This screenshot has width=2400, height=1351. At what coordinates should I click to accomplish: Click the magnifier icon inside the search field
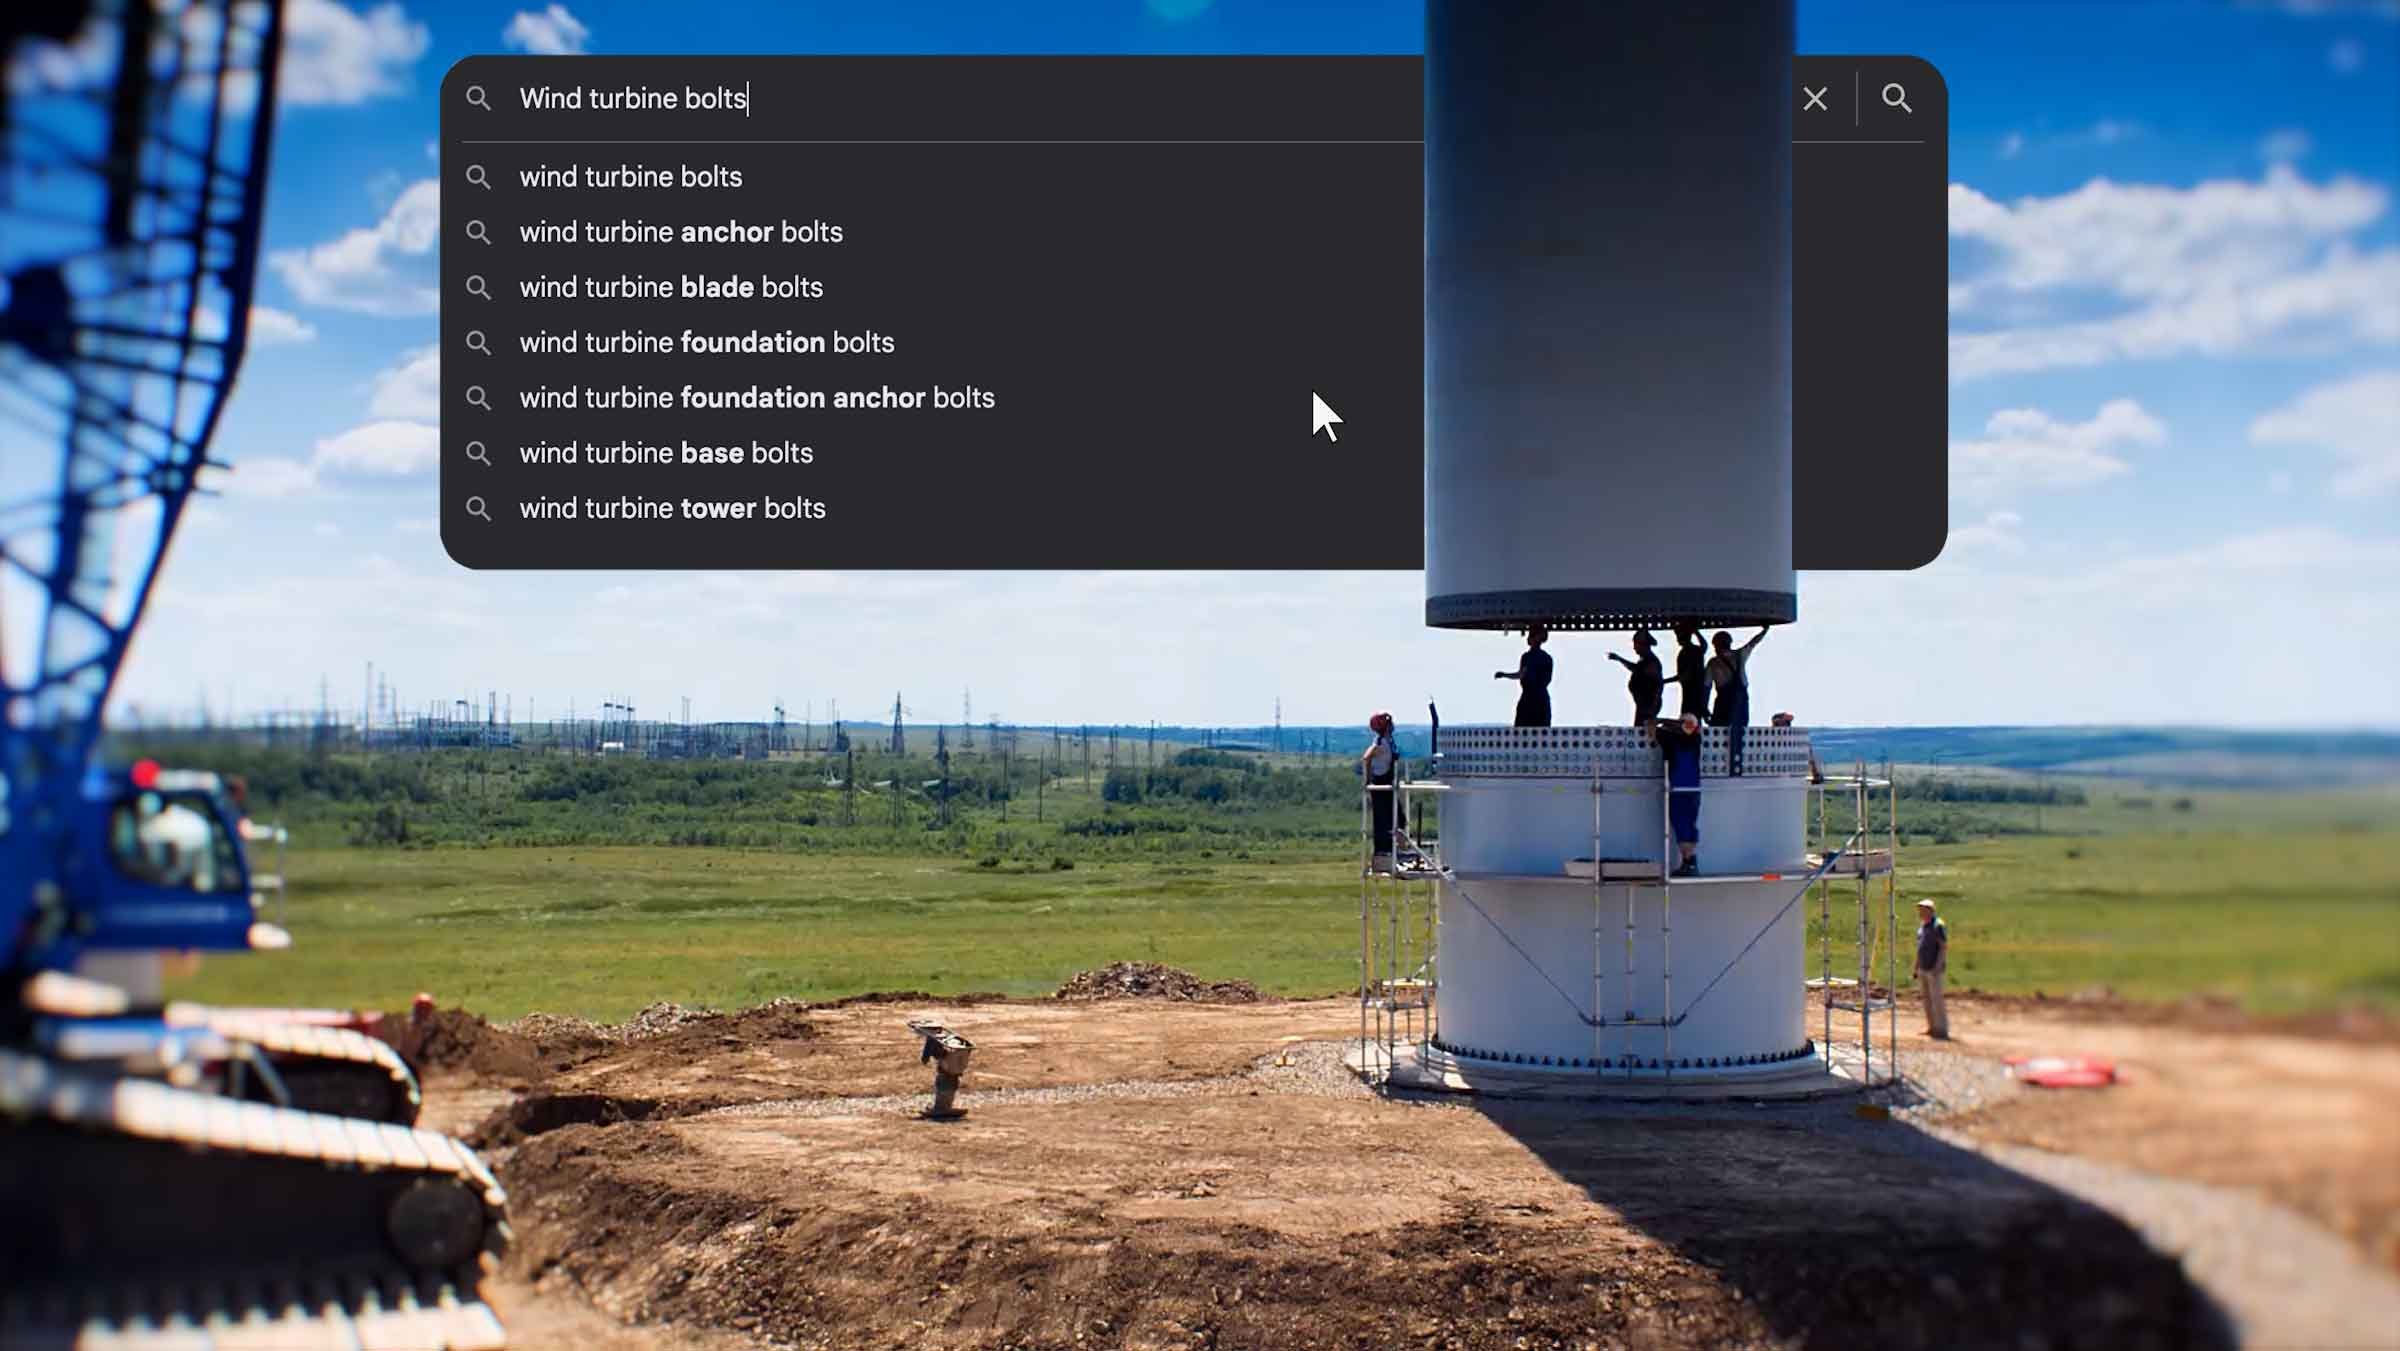point(479,98)
